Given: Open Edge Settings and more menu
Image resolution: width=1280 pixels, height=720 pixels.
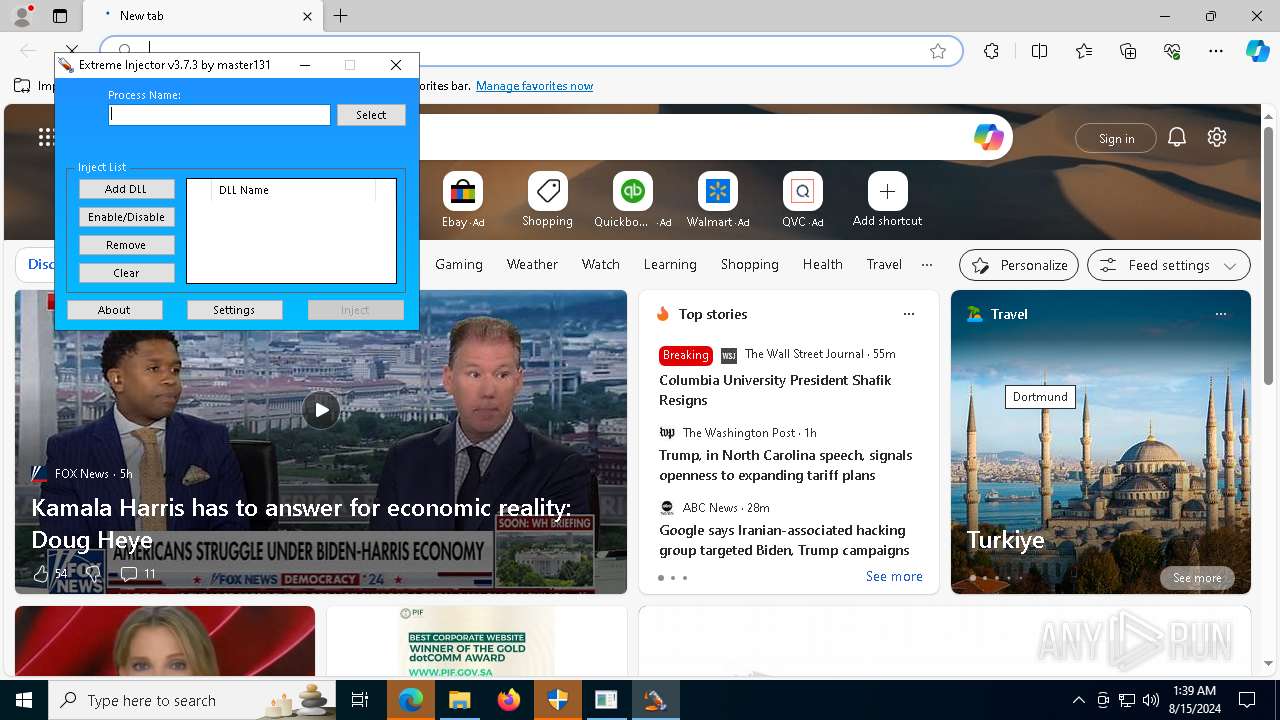Looking at the screenshot, I should 1216,51.
